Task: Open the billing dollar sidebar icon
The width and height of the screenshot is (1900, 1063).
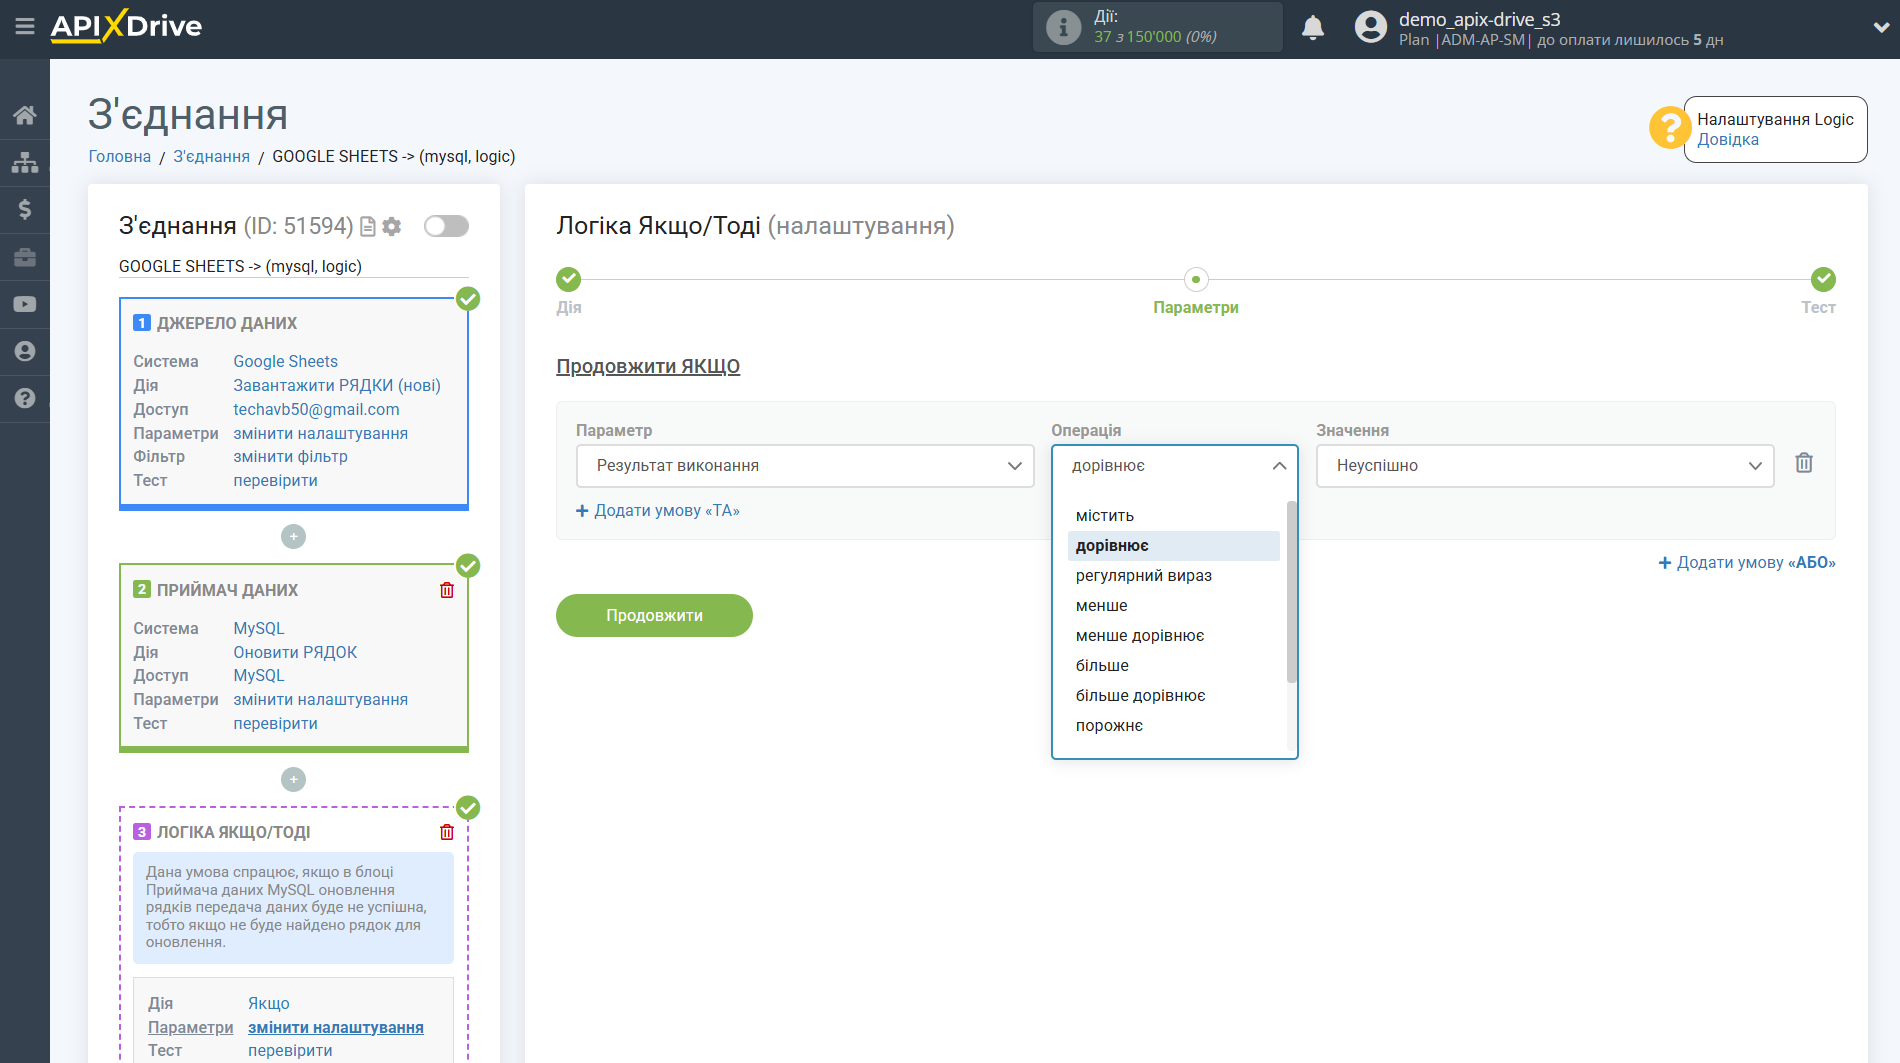Action: coord(25,209)
